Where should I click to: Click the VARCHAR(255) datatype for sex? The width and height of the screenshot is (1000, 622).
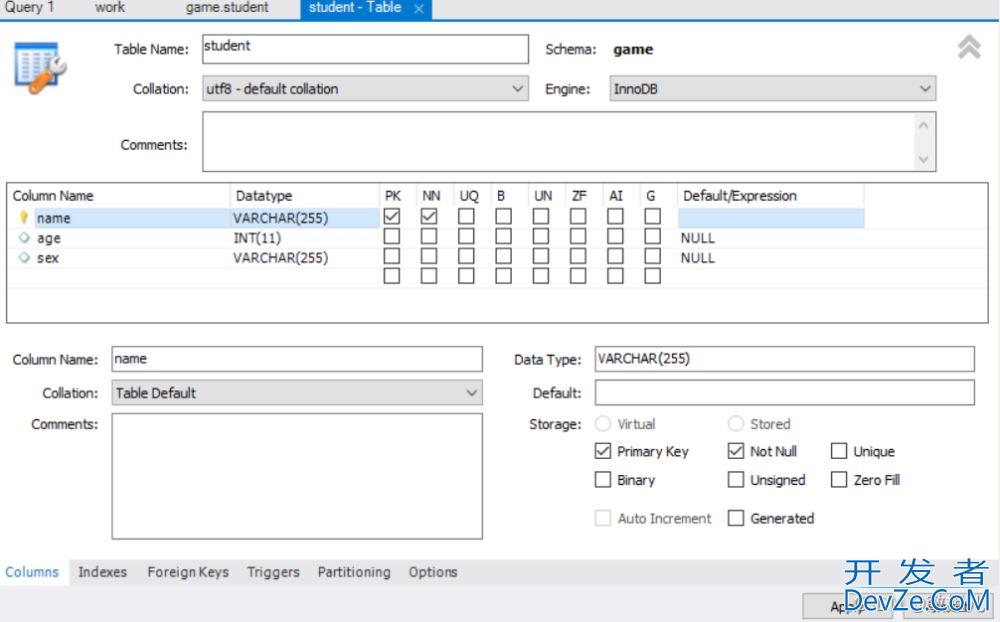(281, 258)
